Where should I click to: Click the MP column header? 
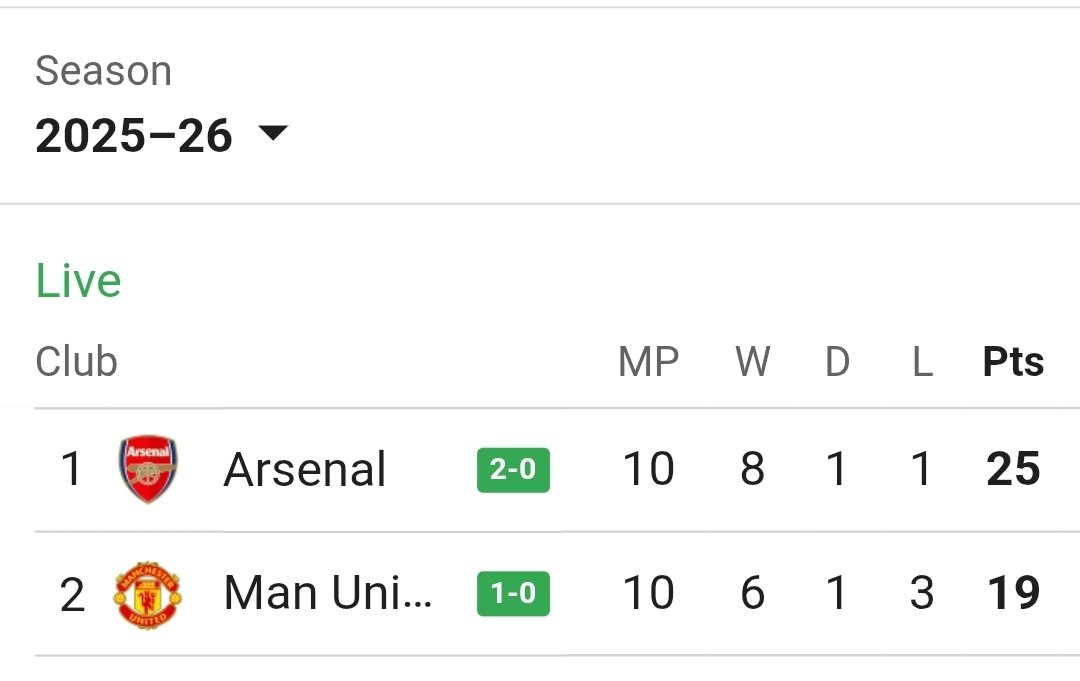tap(649, 362)
